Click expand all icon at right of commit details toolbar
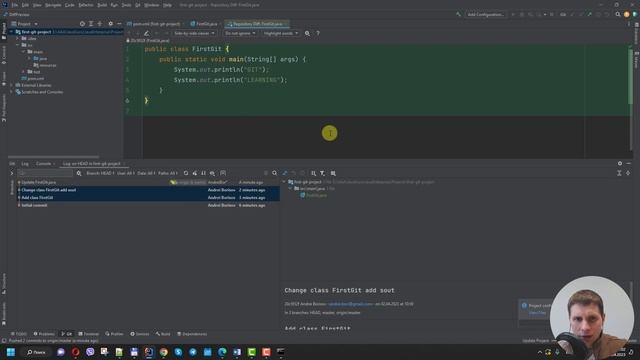This screenshot has height=360, width=640. coord(619,173)
